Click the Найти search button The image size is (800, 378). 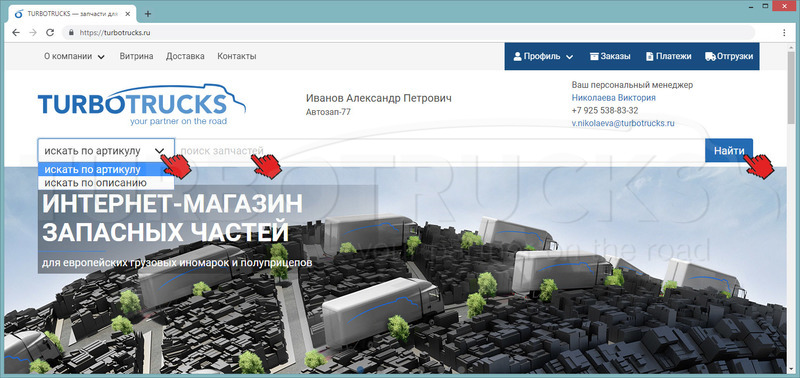pyautogui.click(x=729, y=150)
